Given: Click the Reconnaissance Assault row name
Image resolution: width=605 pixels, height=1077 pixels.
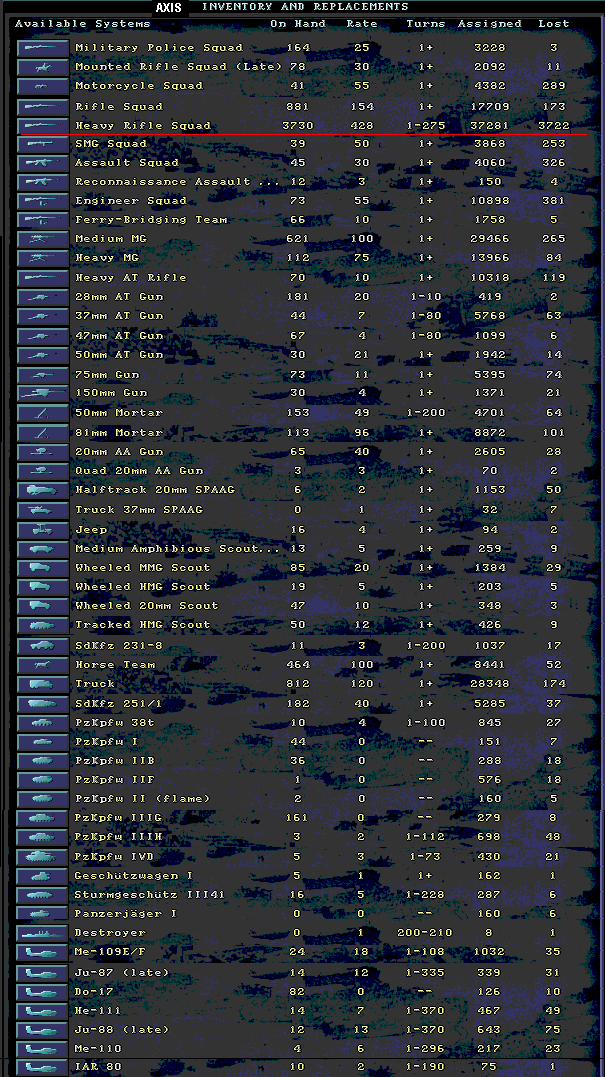Looking at the screenshot, I should click(178, 182).
